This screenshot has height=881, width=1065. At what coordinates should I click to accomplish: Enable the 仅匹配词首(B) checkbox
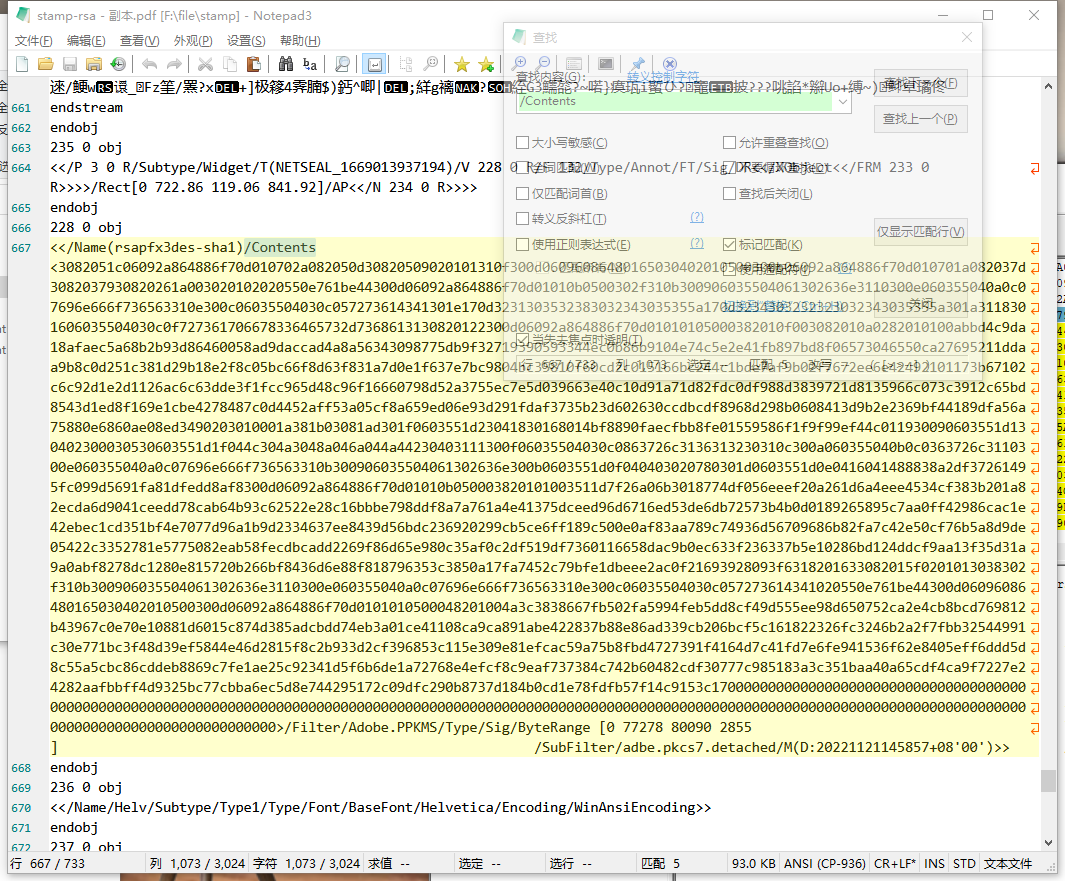point(522,194)
